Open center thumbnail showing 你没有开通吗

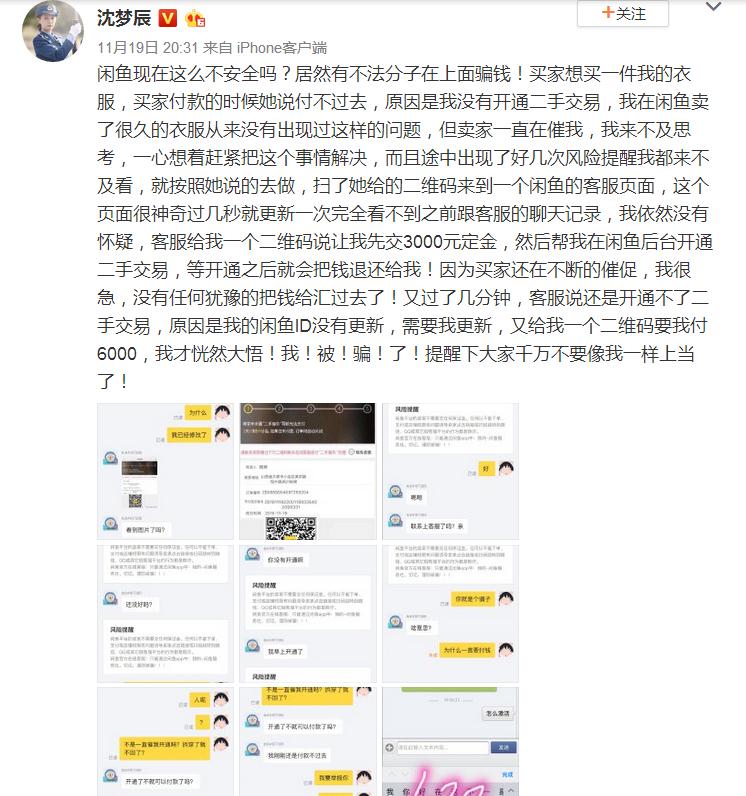(x=308, y=614)
